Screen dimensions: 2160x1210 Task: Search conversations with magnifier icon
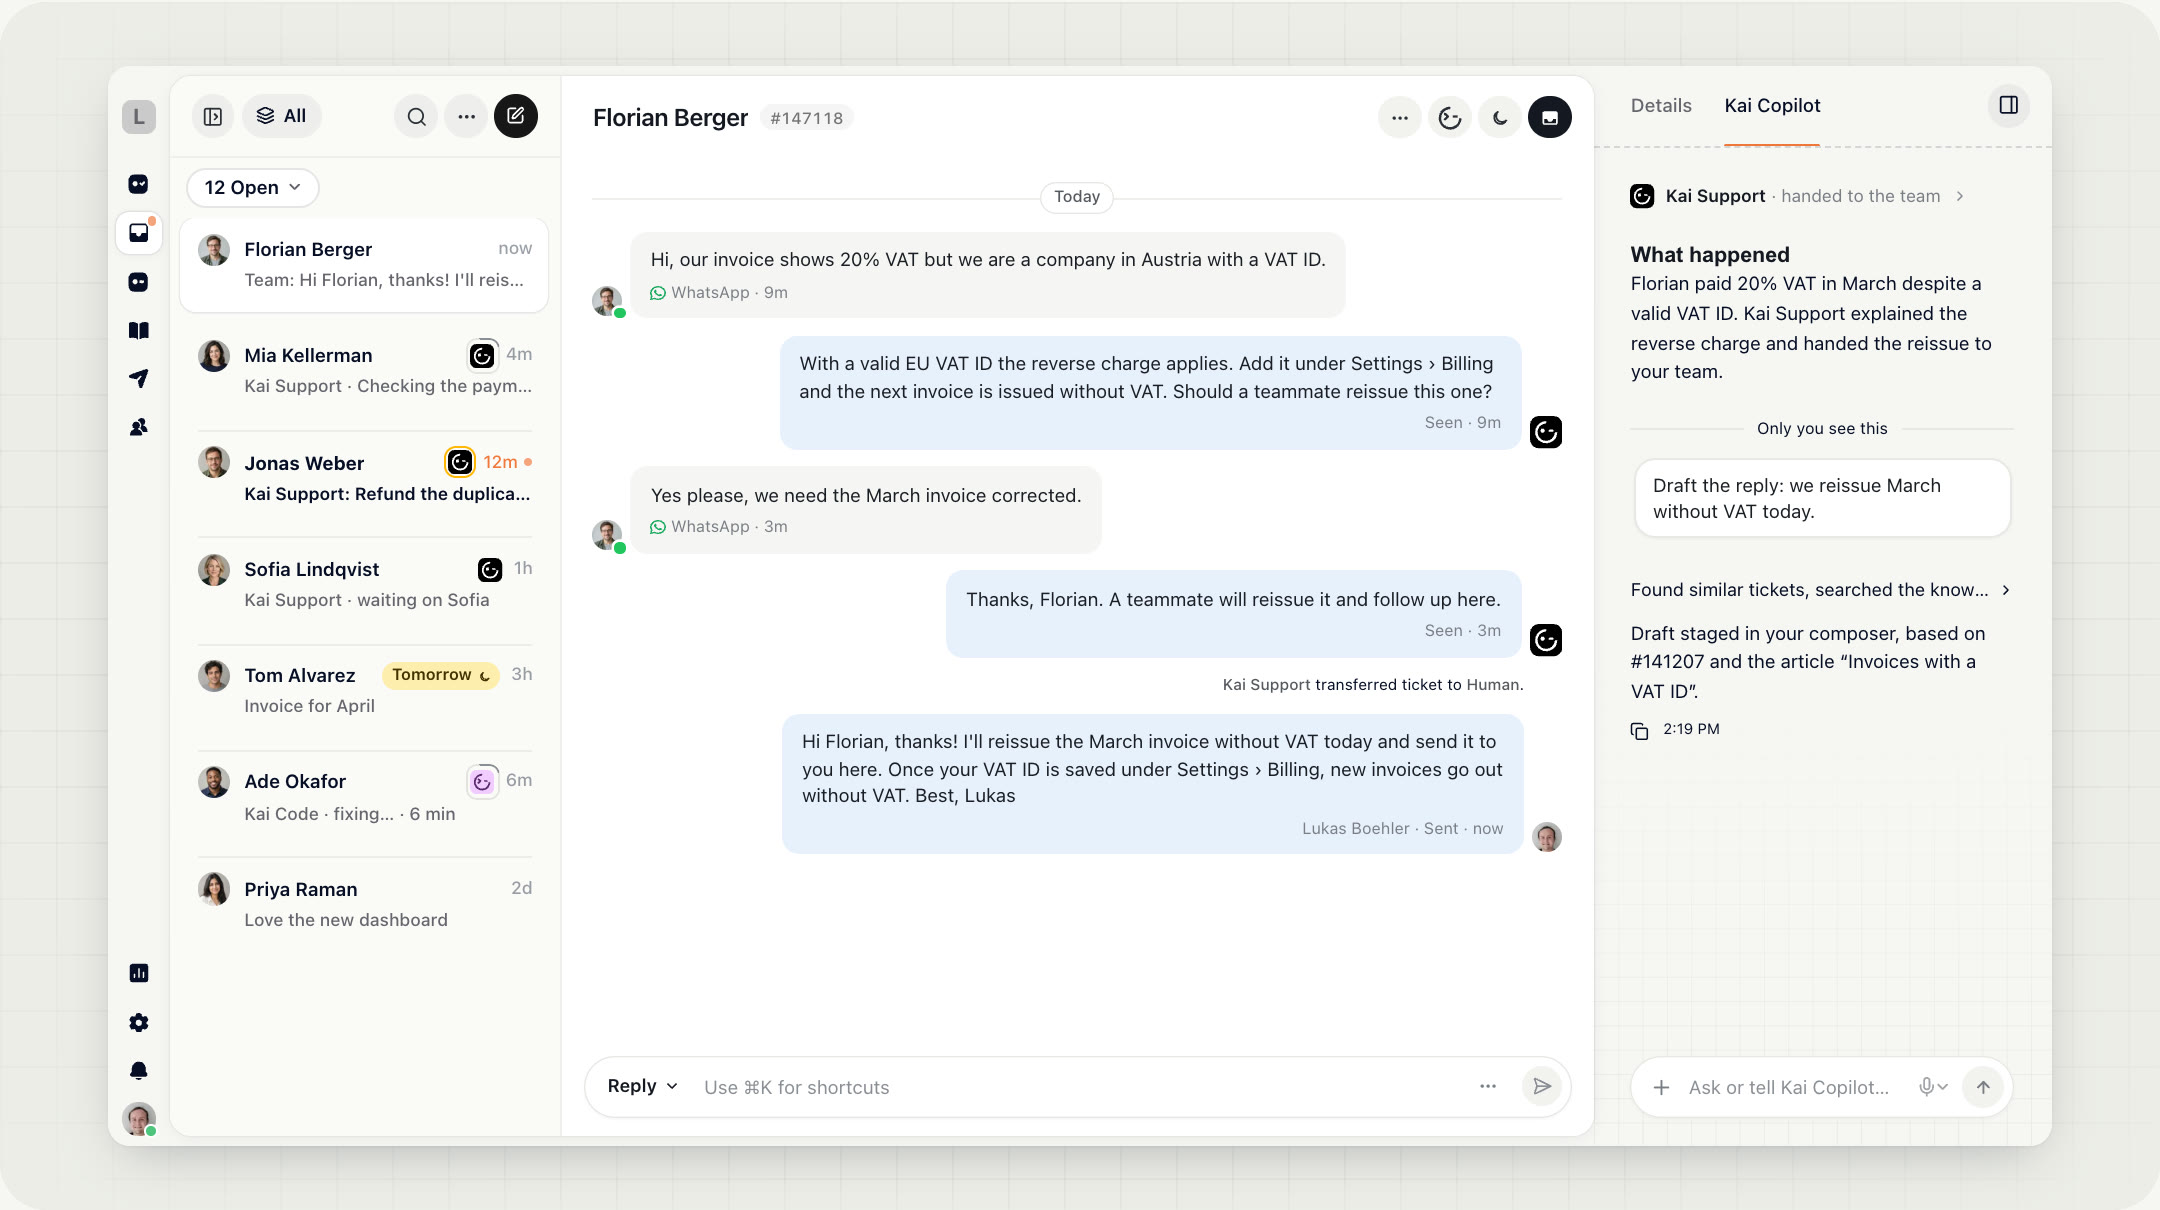[x=416, y=117]
